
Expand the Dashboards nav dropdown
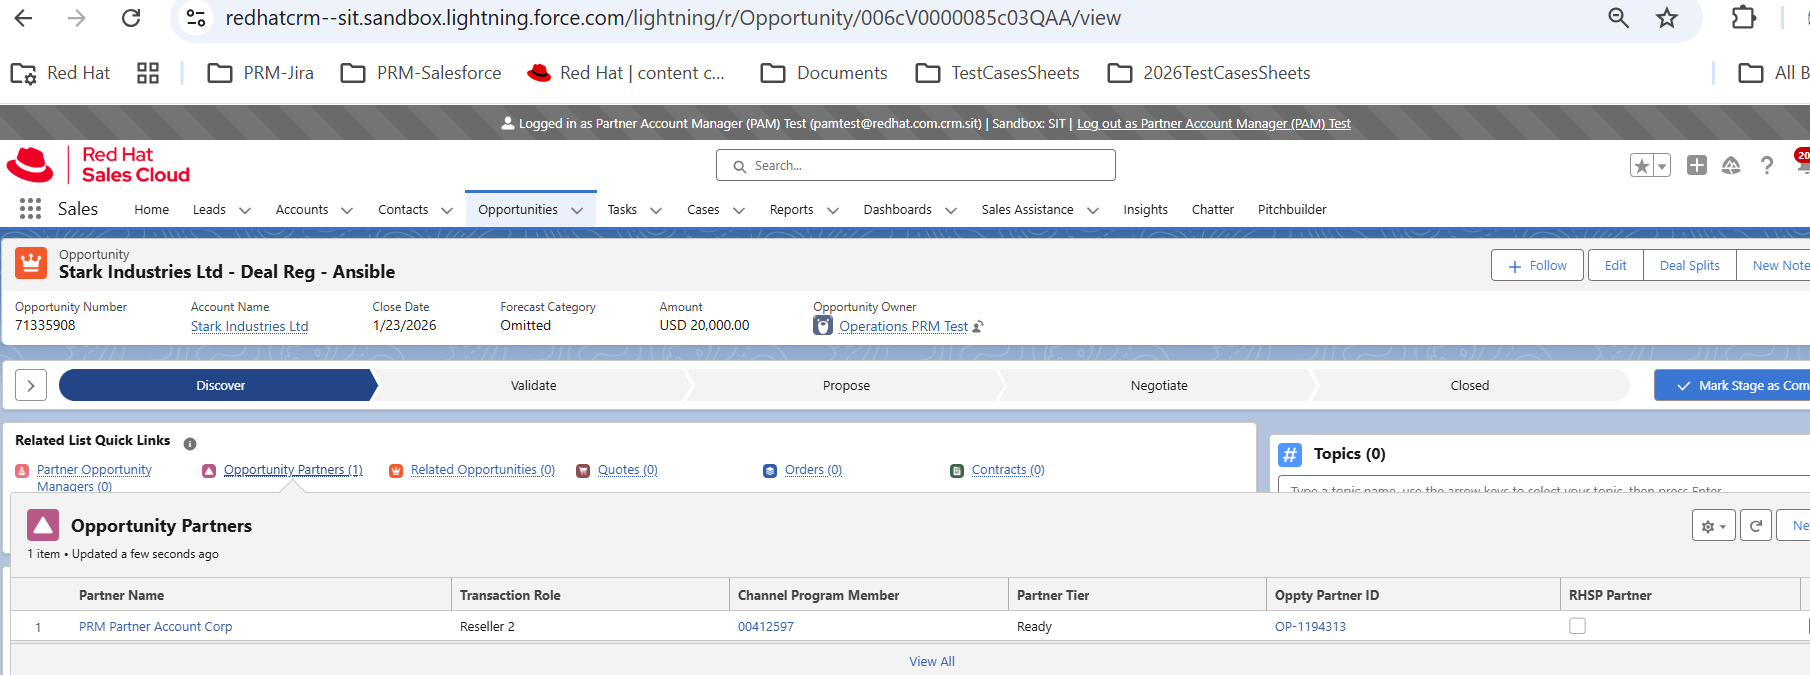[x=951, y=210]
